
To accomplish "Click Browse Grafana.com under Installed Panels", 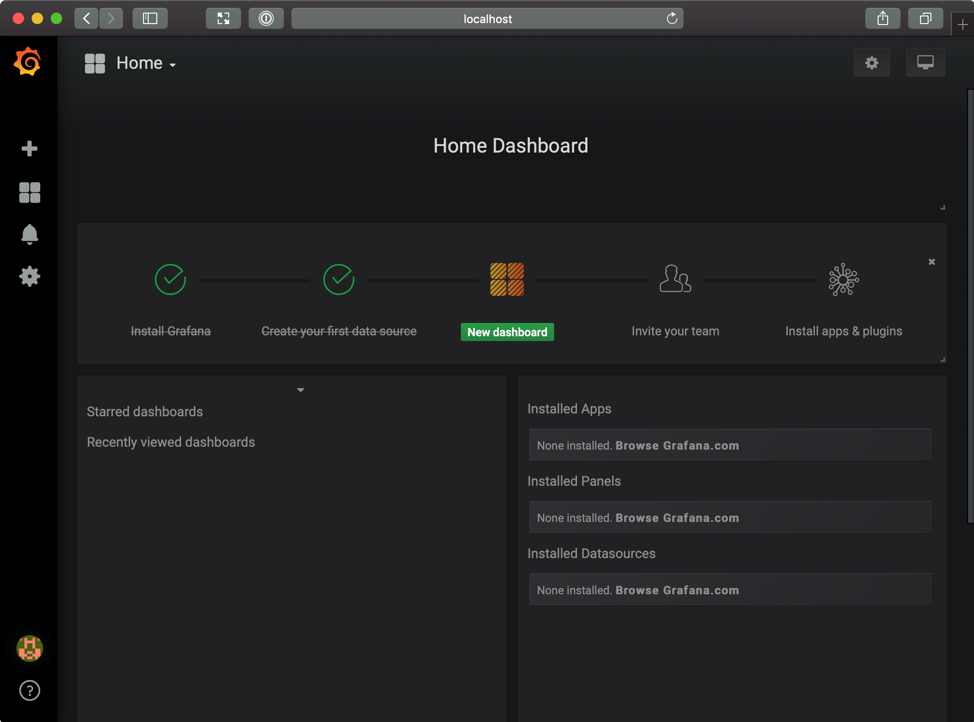I will [677, 518].
